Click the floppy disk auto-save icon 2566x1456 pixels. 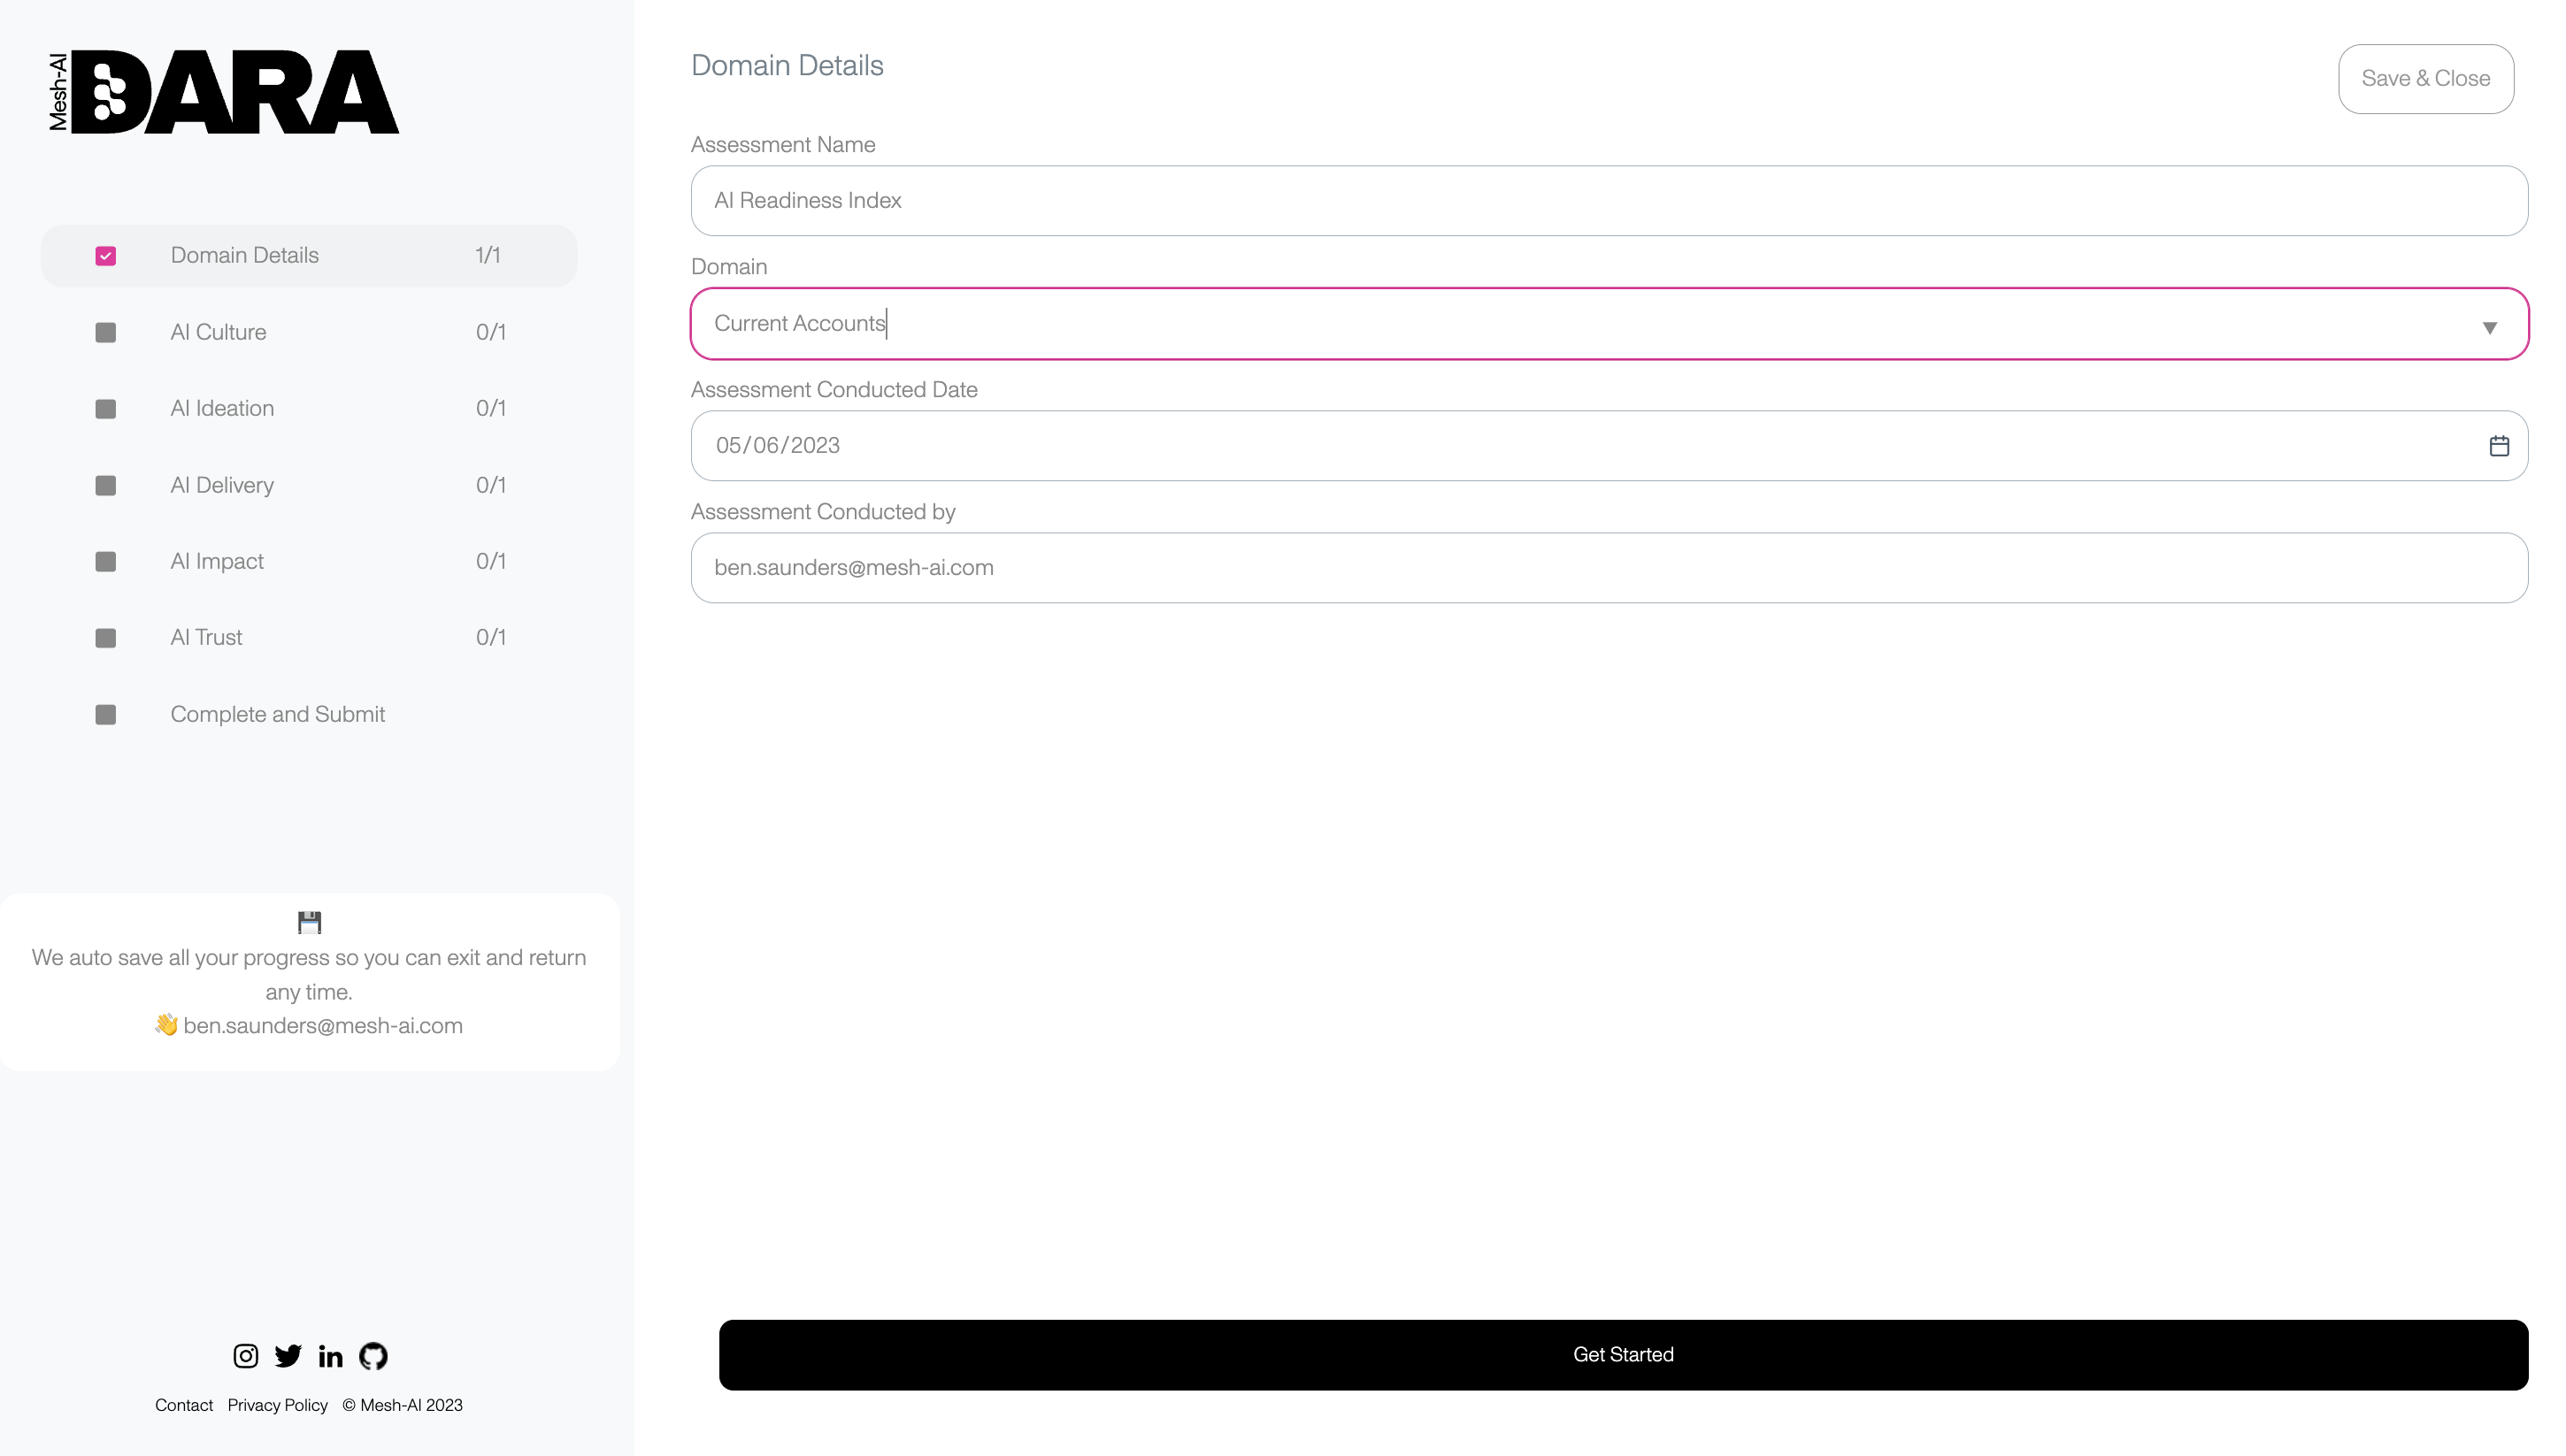tap(309, 922)
